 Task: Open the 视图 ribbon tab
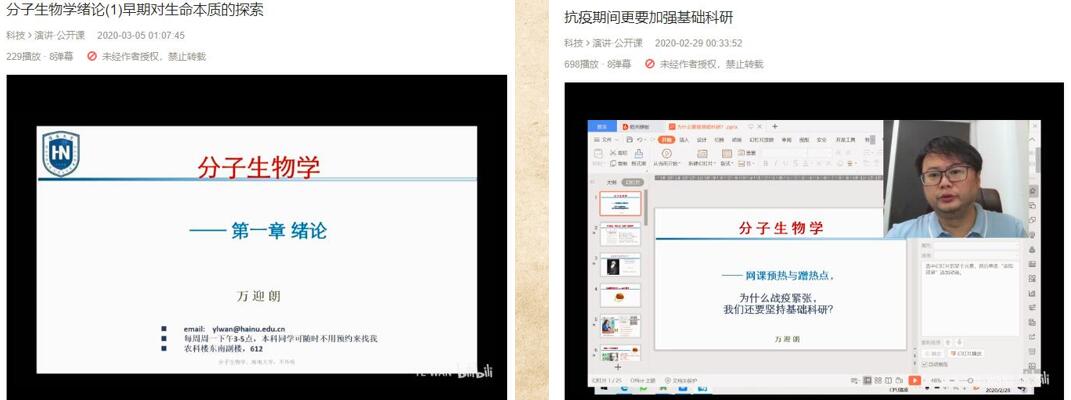coord(804,139)
